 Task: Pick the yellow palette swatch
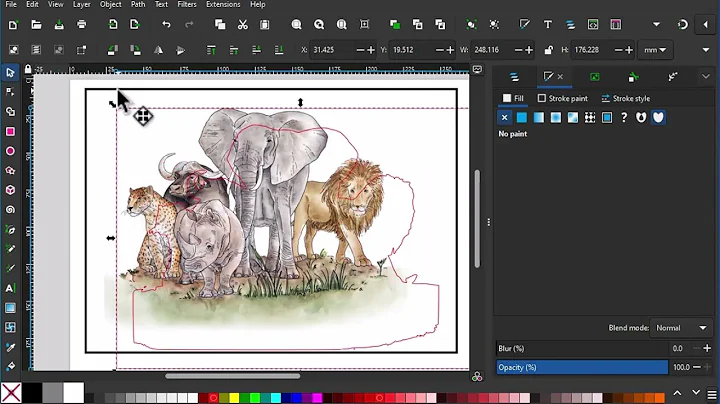point(234,398)
